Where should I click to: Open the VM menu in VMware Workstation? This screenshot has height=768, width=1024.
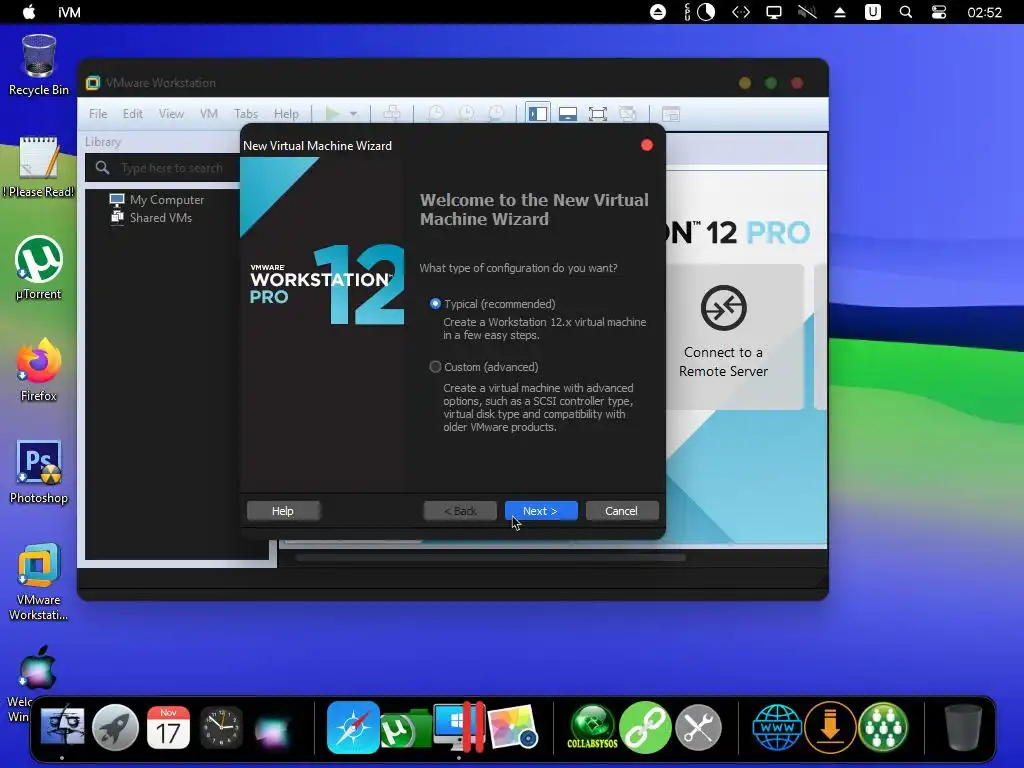(208, 114)
